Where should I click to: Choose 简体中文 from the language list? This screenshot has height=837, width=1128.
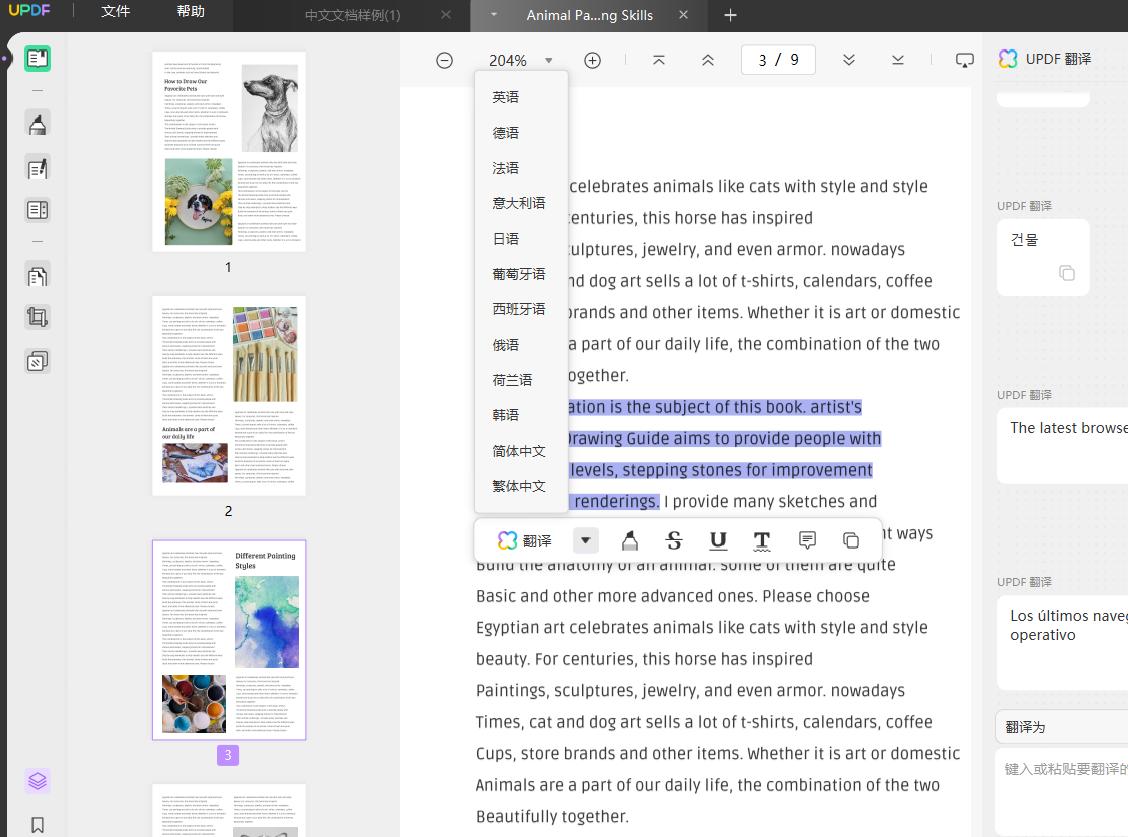pos(519,451)
